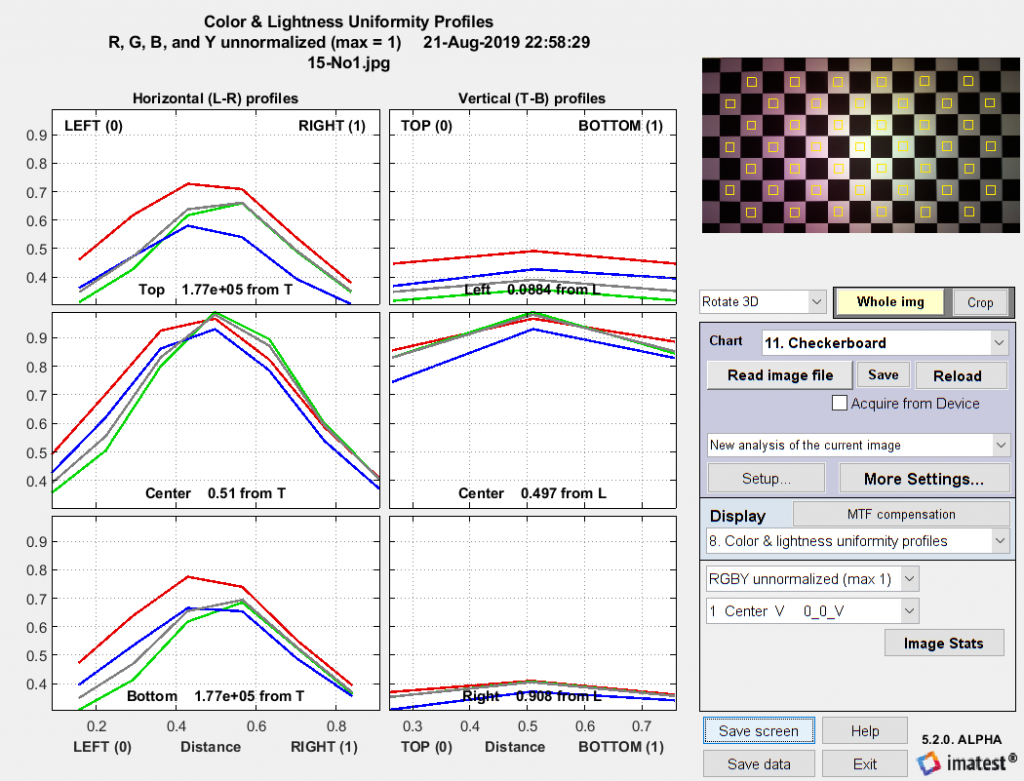1024x781 pixels.
Task: Open the Color & lightness uniformity profiles dropdown
Action: (858, 541)
